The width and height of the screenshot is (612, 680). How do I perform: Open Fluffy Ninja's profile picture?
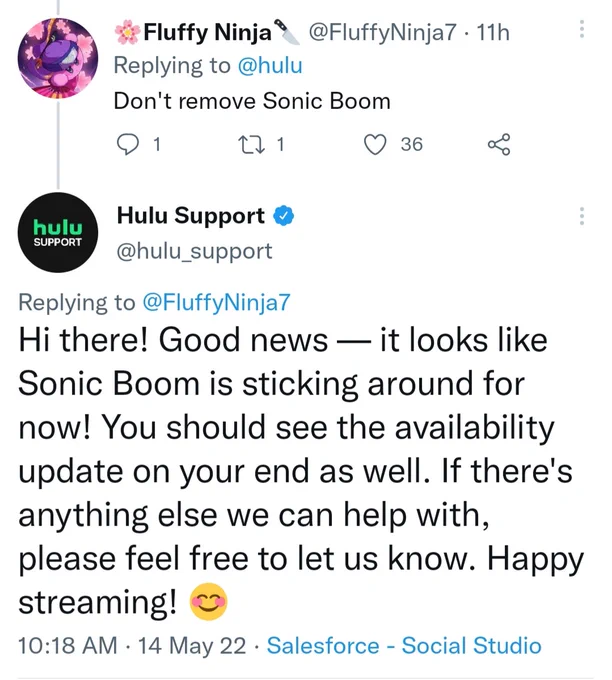coord(58,58)
